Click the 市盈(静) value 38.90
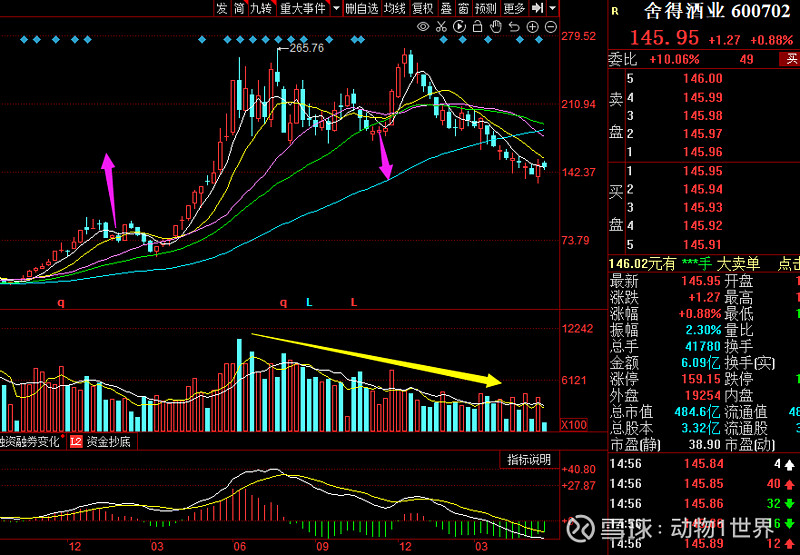The image size is (800, 555). click(705, 444)
